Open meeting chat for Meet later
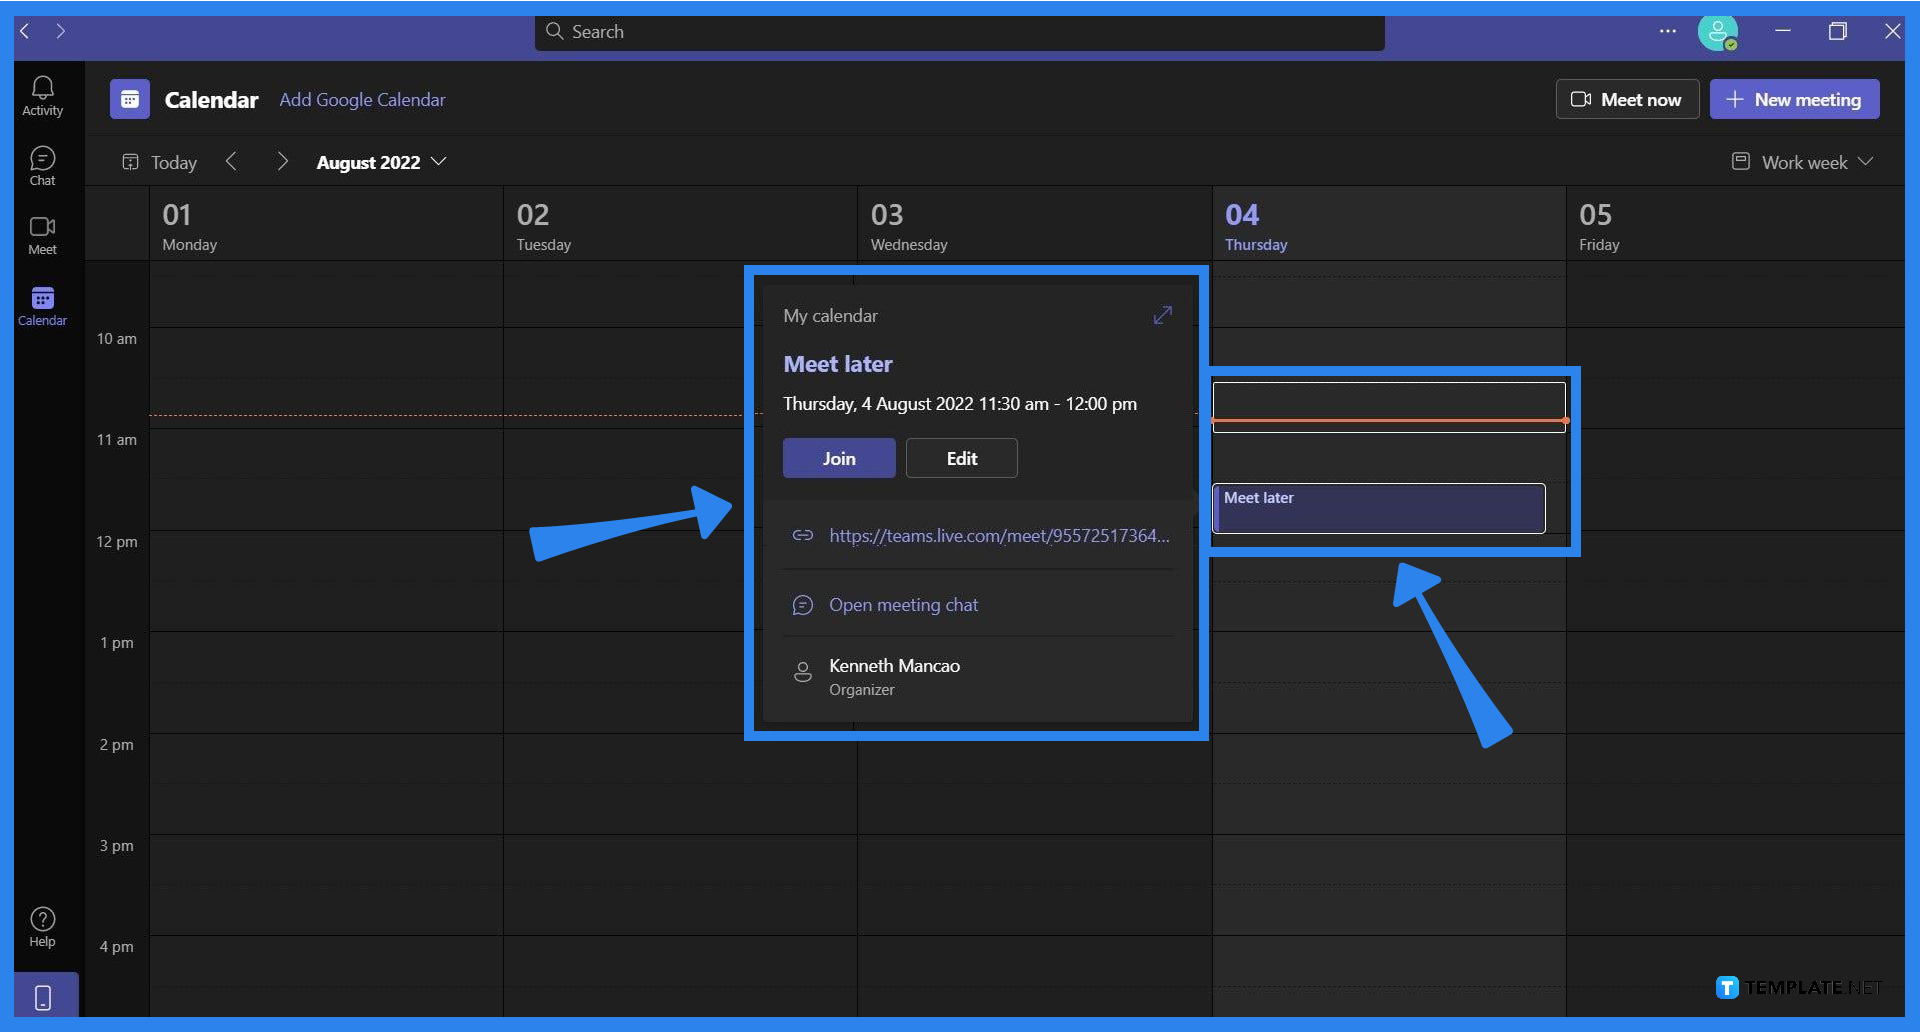Viewport: 1920px width, 1032px height. click(903, 604)
